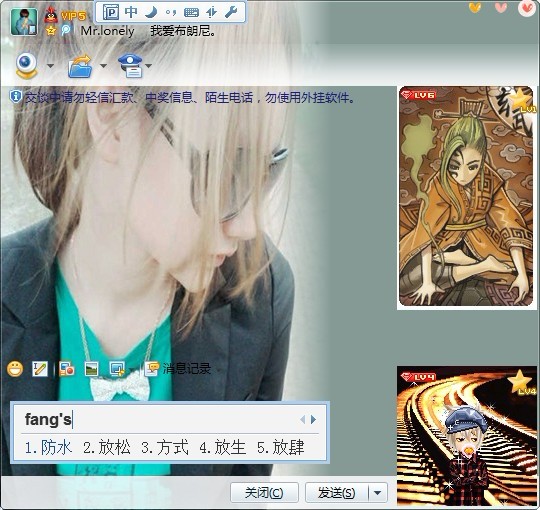540x510 pixels.
Task: Click the safety warning text about 汇款 and 中奖信息
Action: [x=190, y=98]
